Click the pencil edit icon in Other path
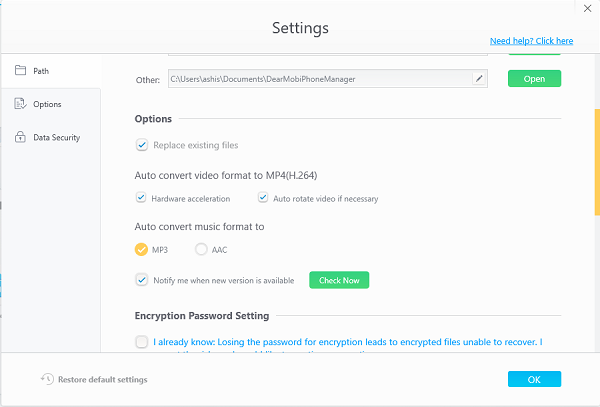The width and height of the screenshot is (600, 407). pyautogui.click(x=479, y=79)
